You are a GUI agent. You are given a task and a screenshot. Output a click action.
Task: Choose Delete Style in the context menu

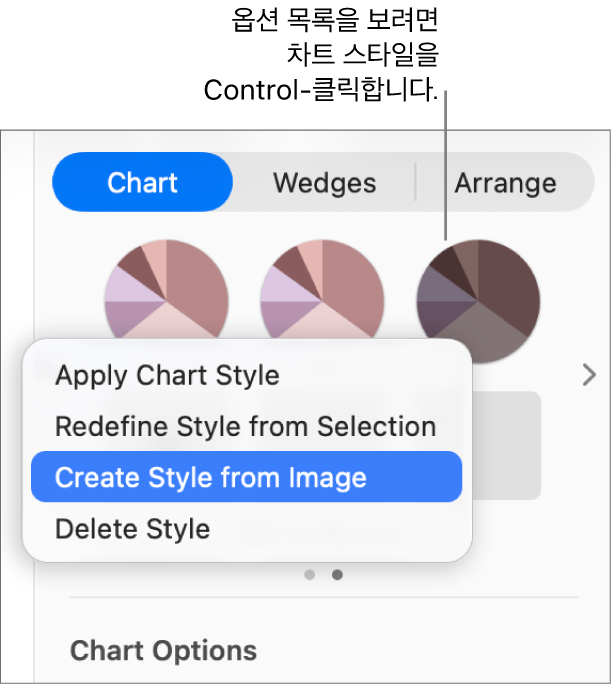coord(132,529)
